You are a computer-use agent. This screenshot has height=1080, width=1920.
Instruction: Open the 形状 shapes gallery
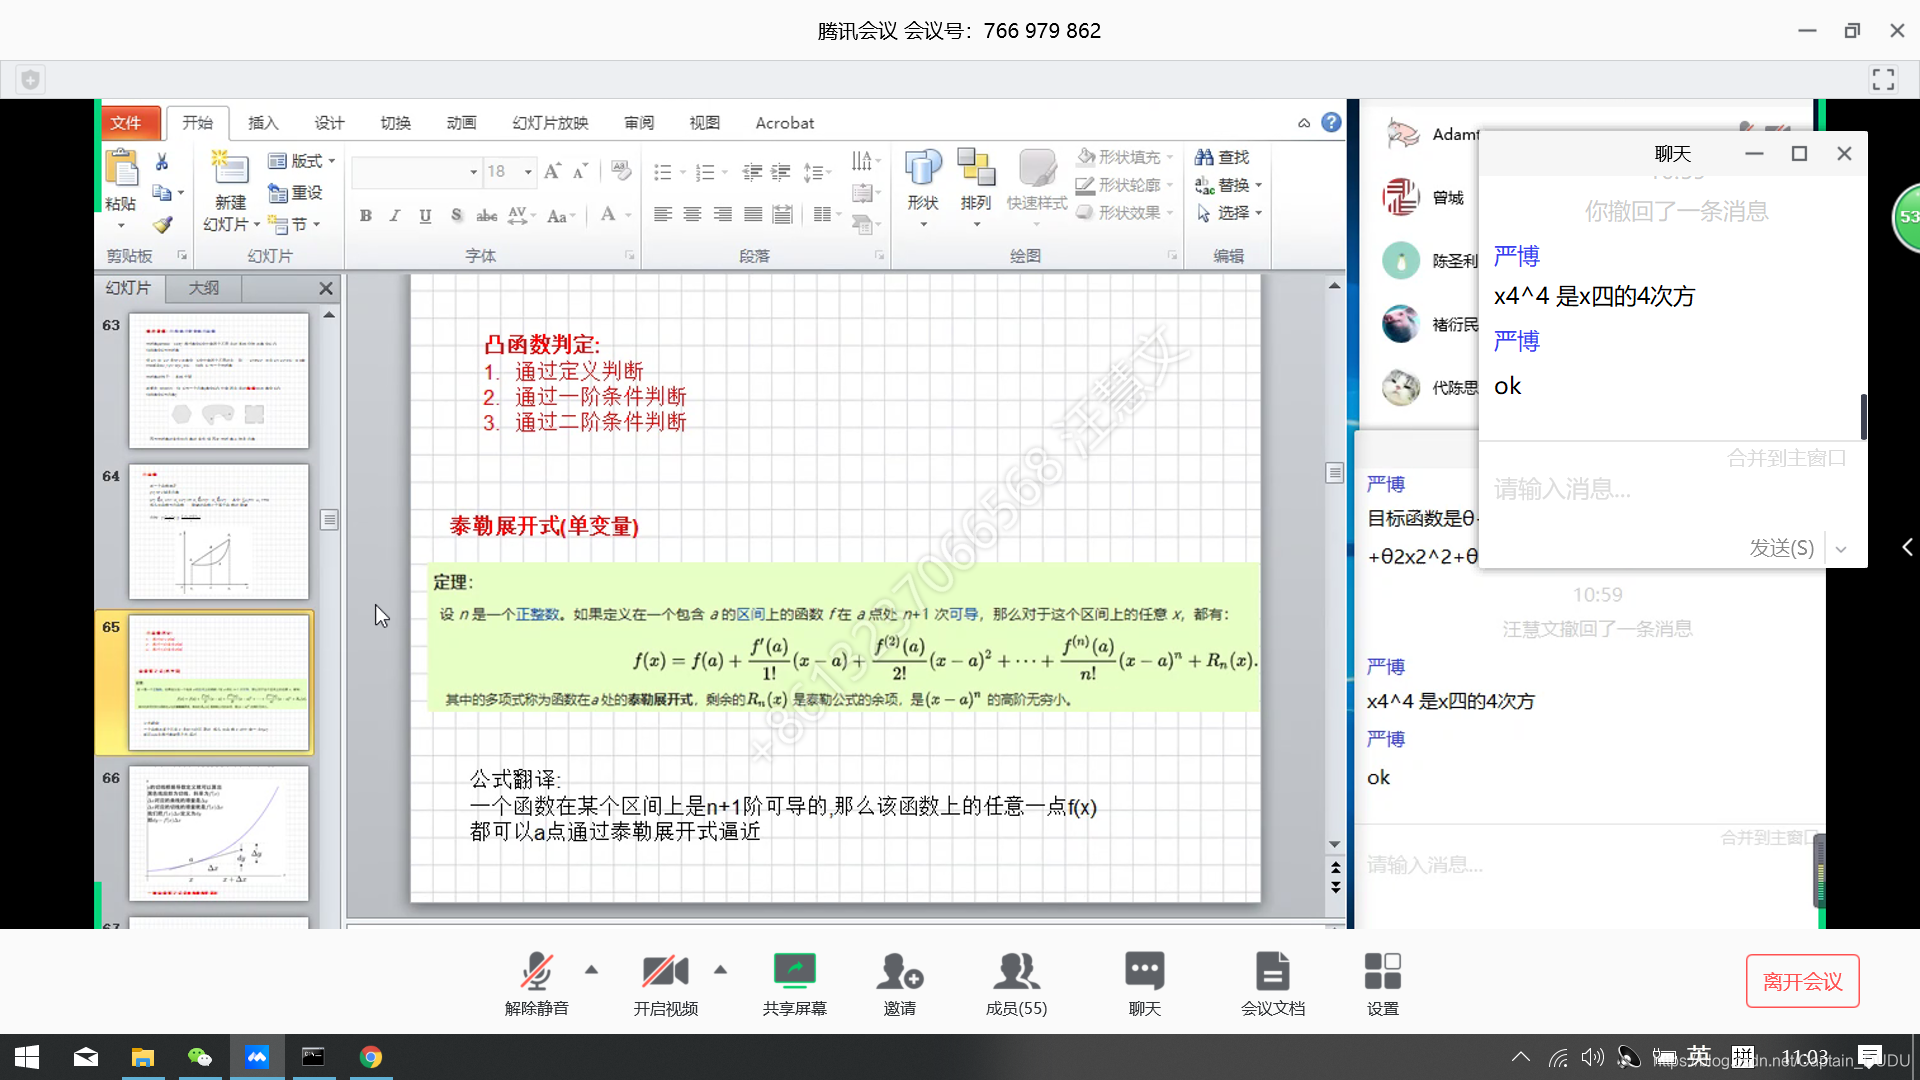point(923,188)
